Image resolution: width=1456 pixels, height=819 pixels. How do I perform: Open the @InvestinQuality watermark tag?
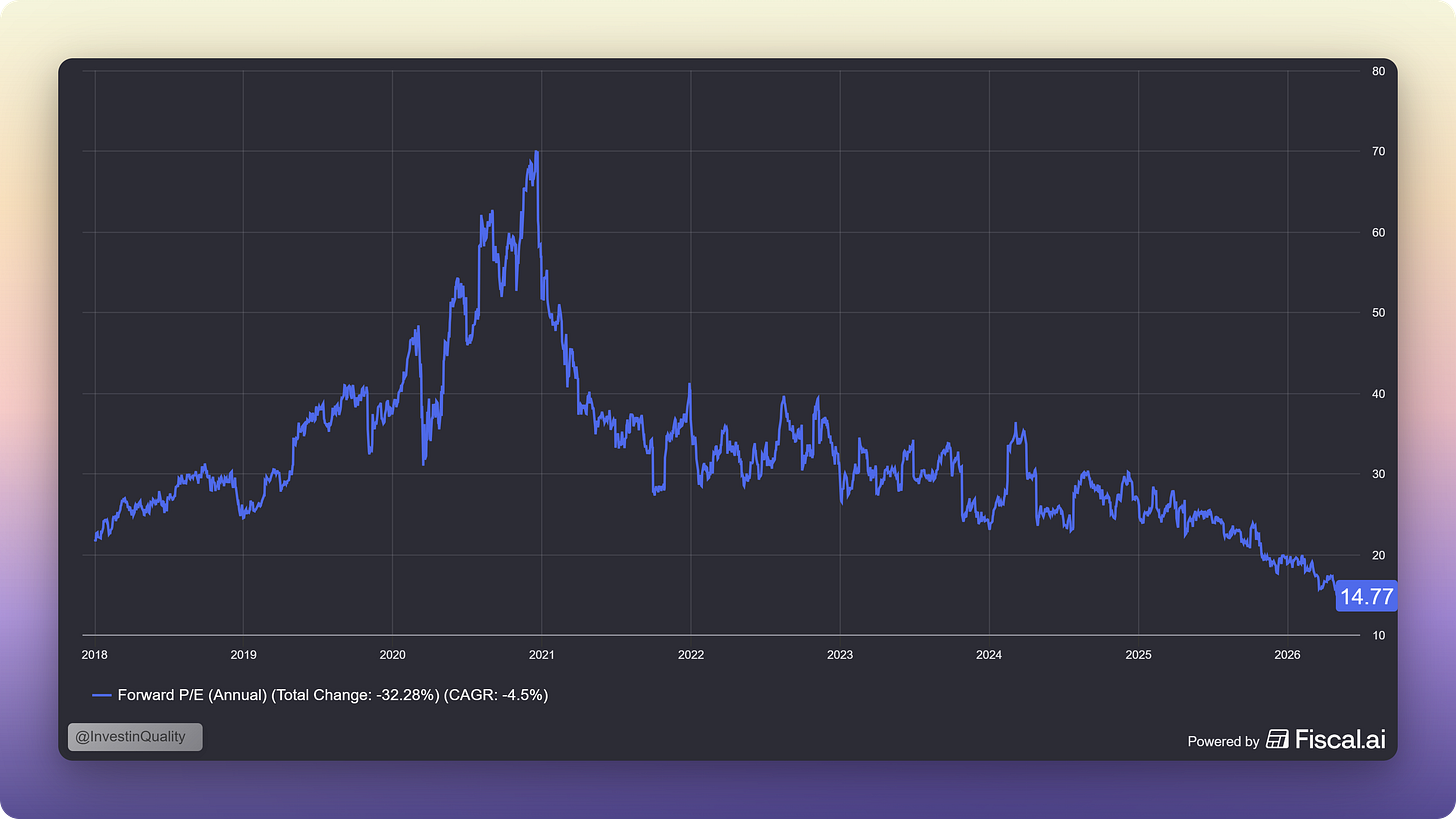[135, 737]
